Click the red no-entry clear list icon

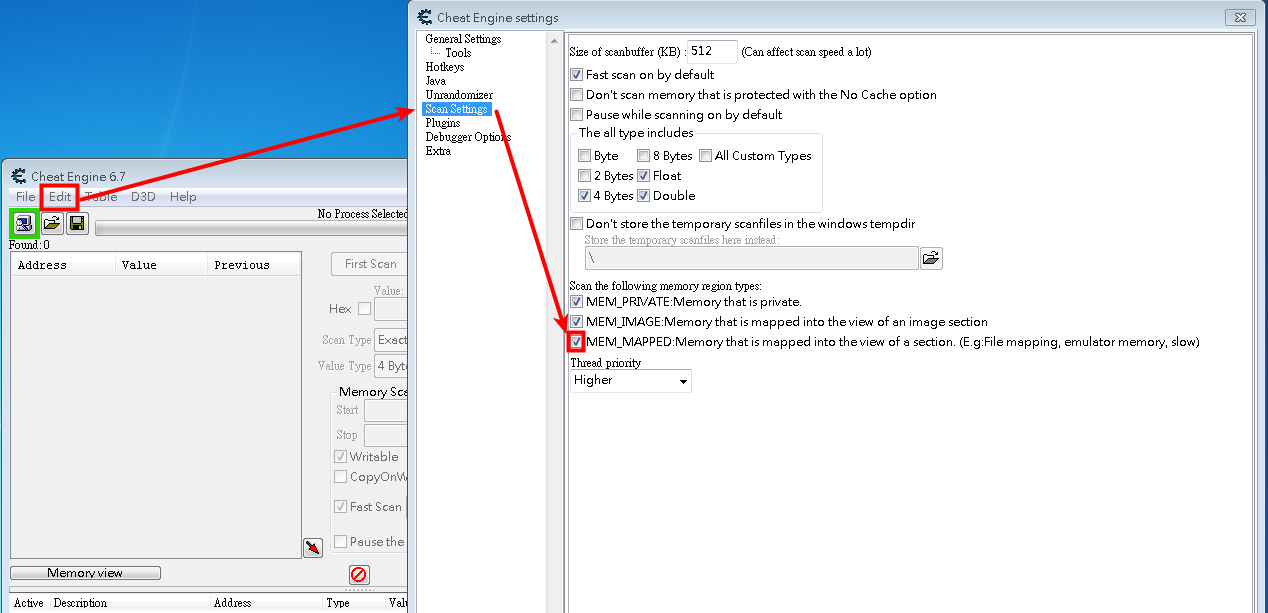[x=359, y=574]
